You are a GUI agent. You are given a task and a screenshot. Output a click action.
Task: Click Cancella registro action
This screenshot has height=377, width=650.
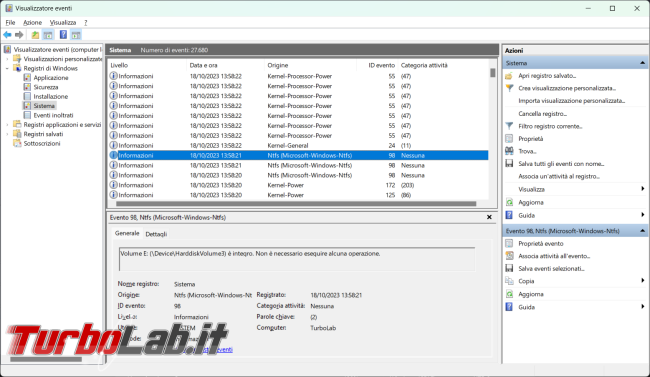click(542, 114)
